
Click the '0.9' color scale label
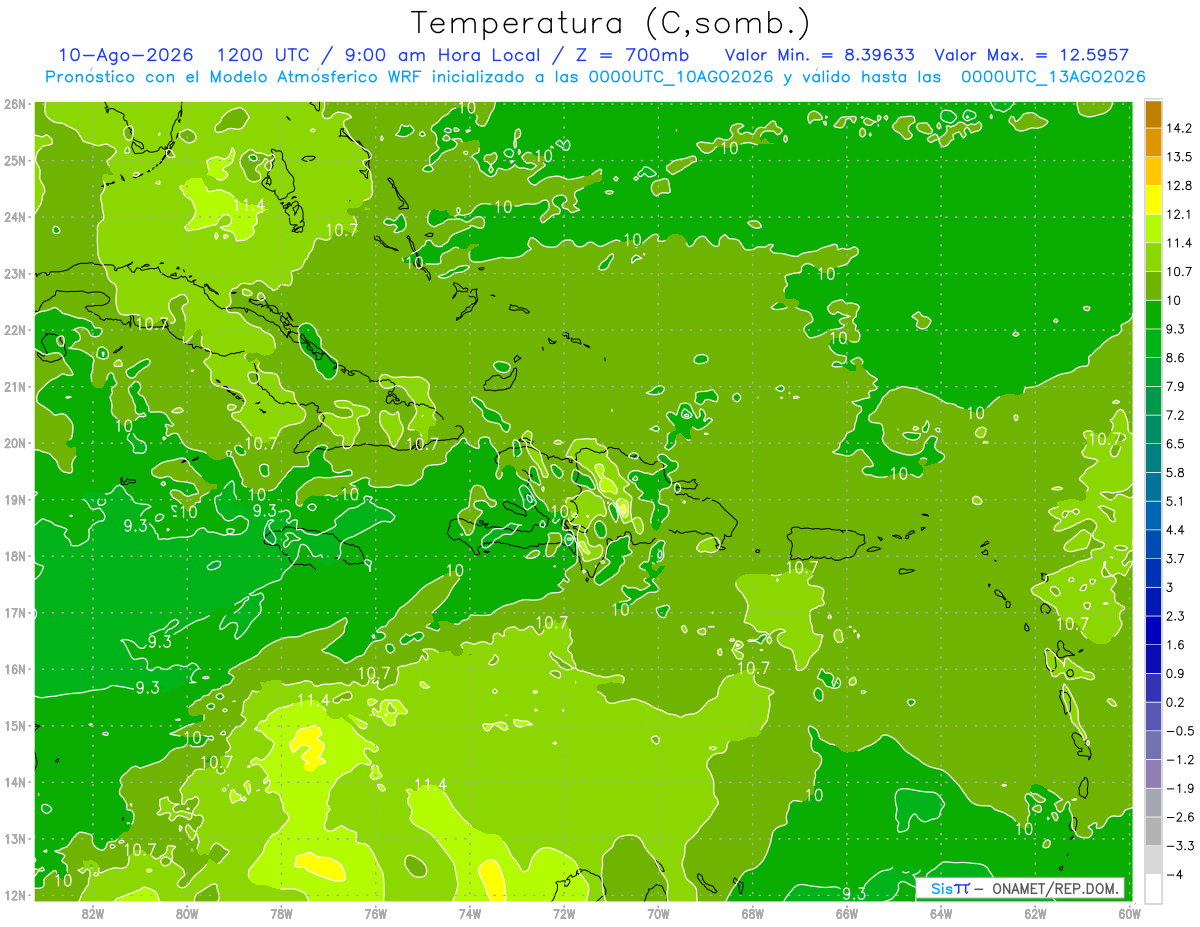tap(1176, 673)
